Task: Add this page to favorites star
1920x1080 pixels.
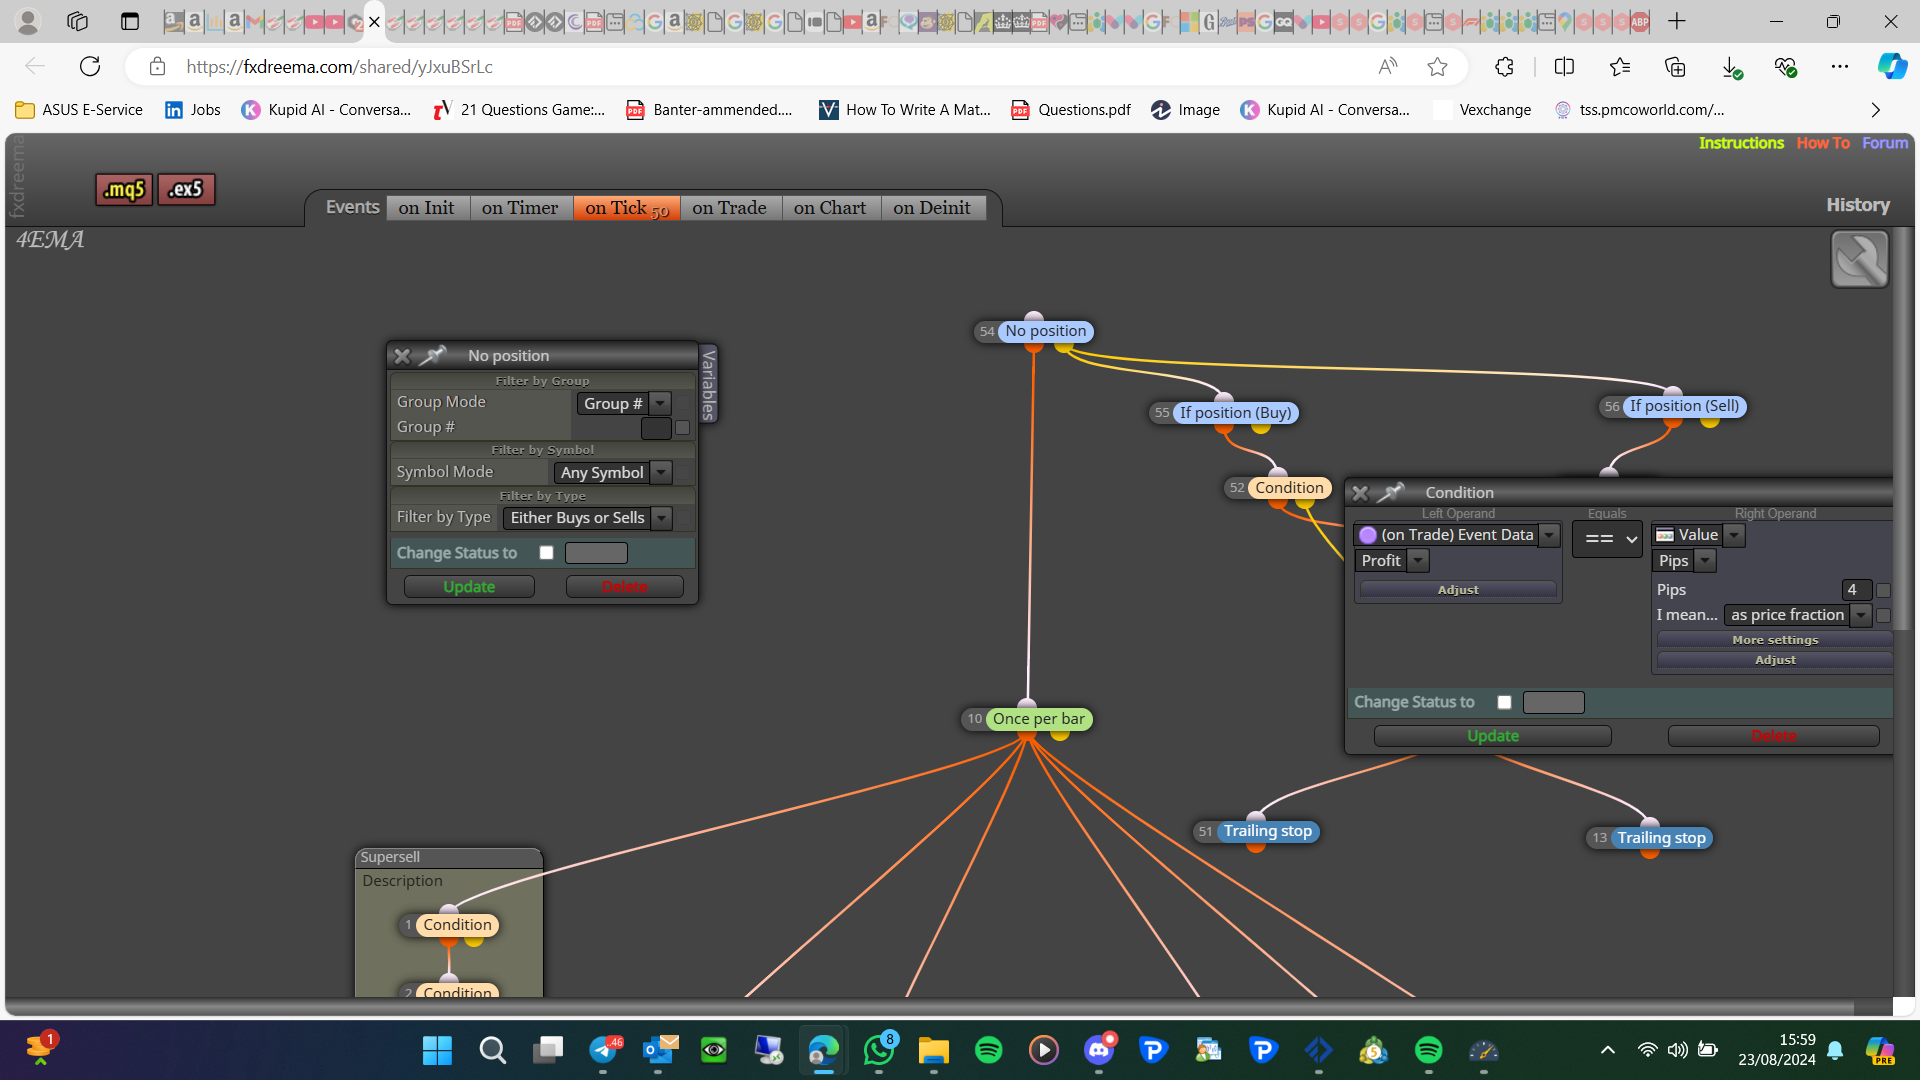Action: [1437, 66]
